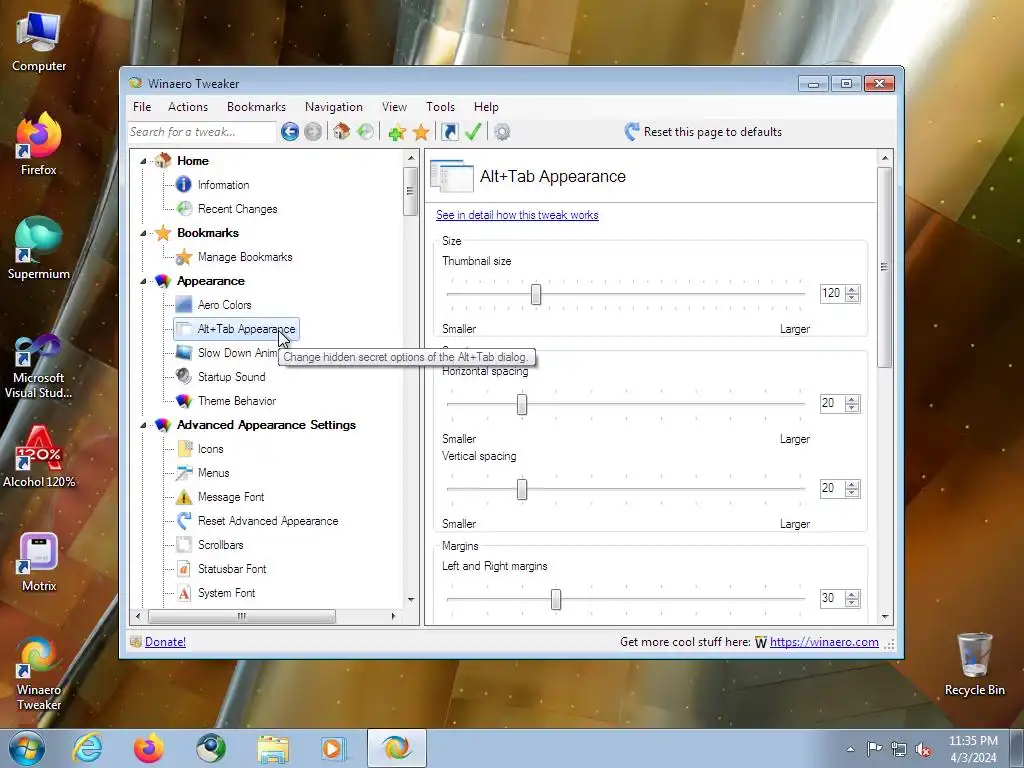Image resolution: width=1024 pixels, height=768 pixels.
Task: Increase Thumbnail size with spinner up arrow
Action: click(852, 289)
